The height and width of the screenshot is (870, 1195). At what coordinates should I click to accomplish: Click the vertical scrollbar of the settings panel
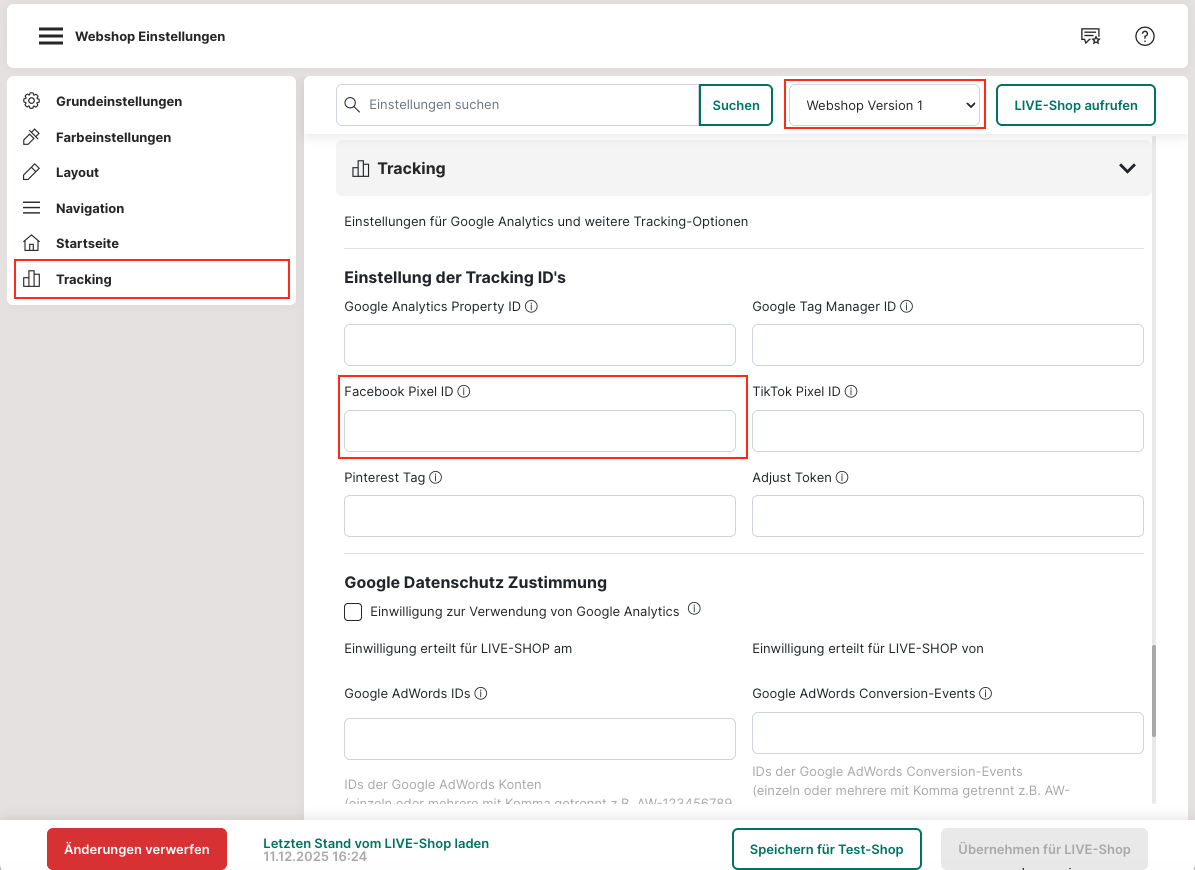point(1153,692)
